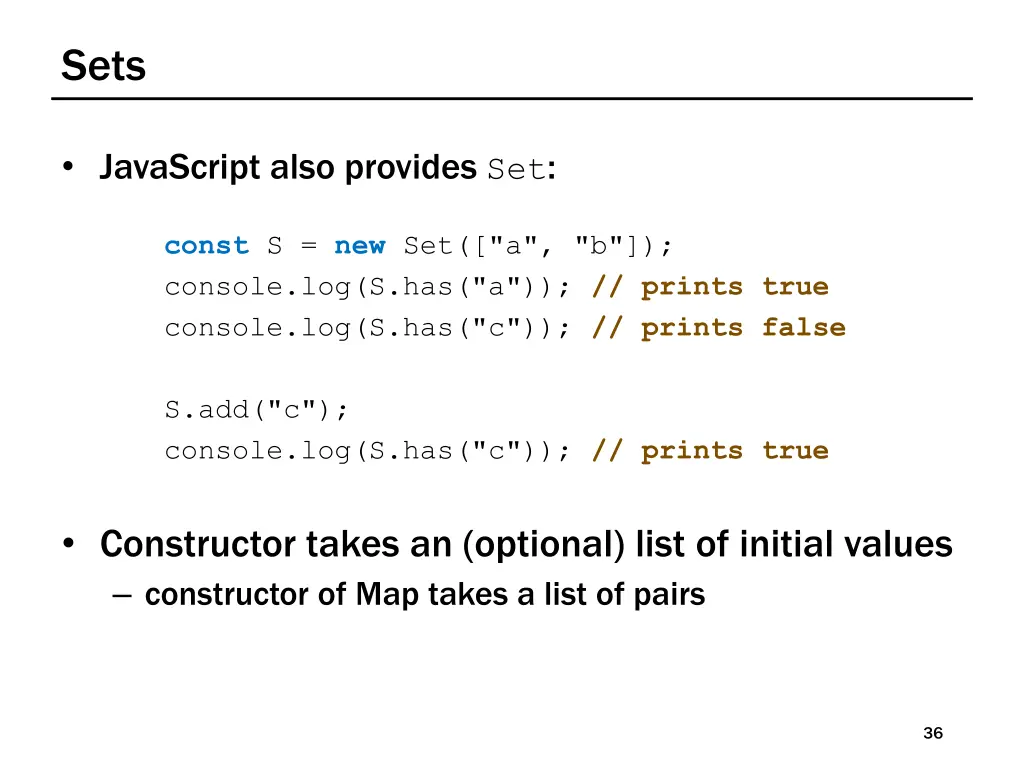Screen dimensions: 1024x768
Task: Click the word "(optional)" in second bullet
Action: pos(543,545)
